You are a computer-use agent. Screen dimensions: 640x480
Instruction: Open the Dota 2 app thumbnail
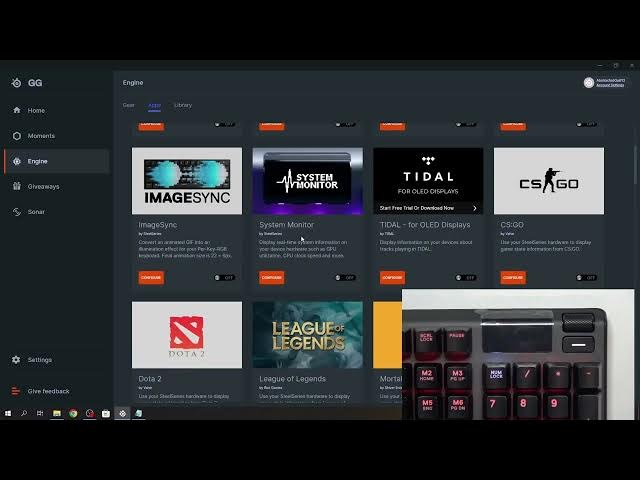[x=187, y=335]
